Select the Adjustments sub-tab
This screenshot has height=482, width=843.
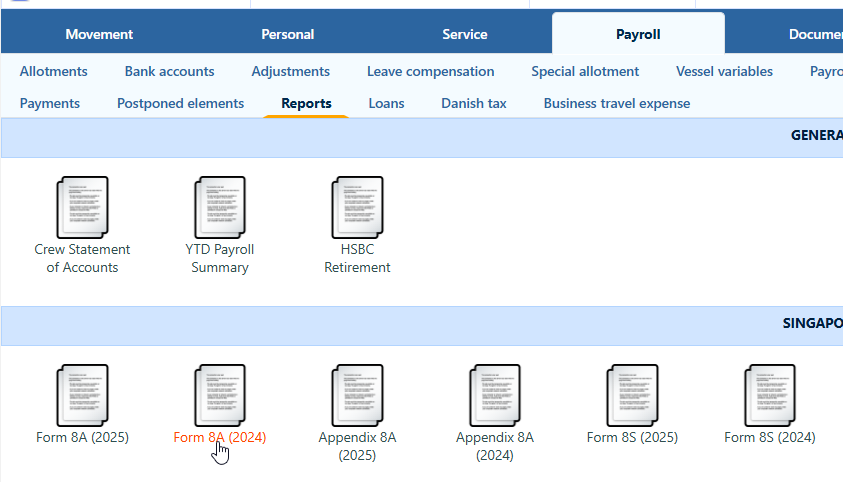coord(291,71)
